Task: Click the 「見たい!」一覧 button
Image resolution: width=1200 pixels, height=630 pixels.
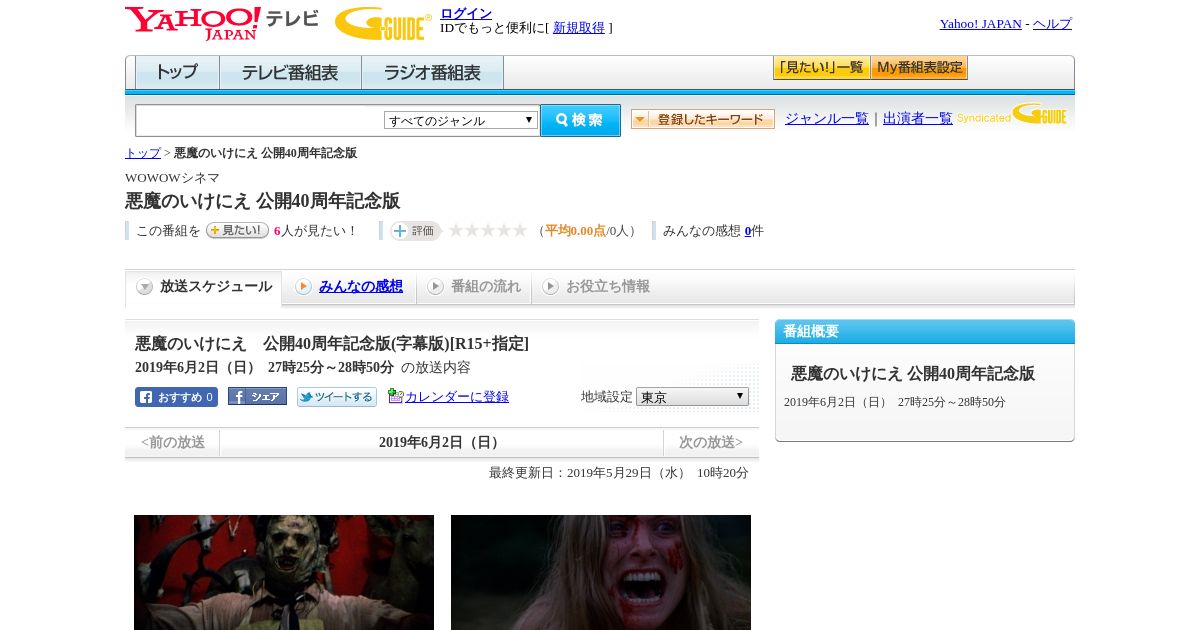Action: pos(821,68)
